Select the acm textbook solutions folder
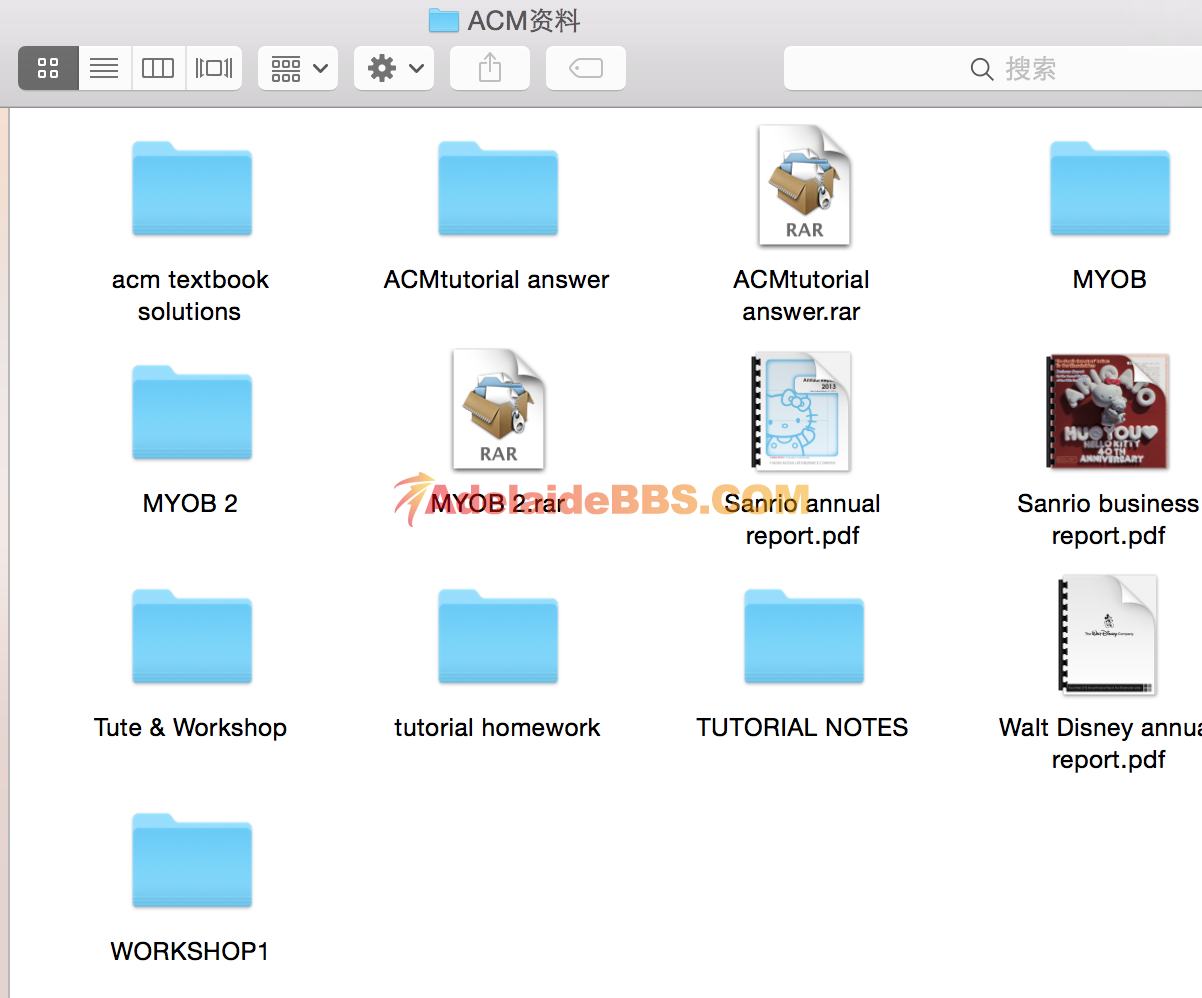Screen dimensions: 1202x998 [191, 189]
